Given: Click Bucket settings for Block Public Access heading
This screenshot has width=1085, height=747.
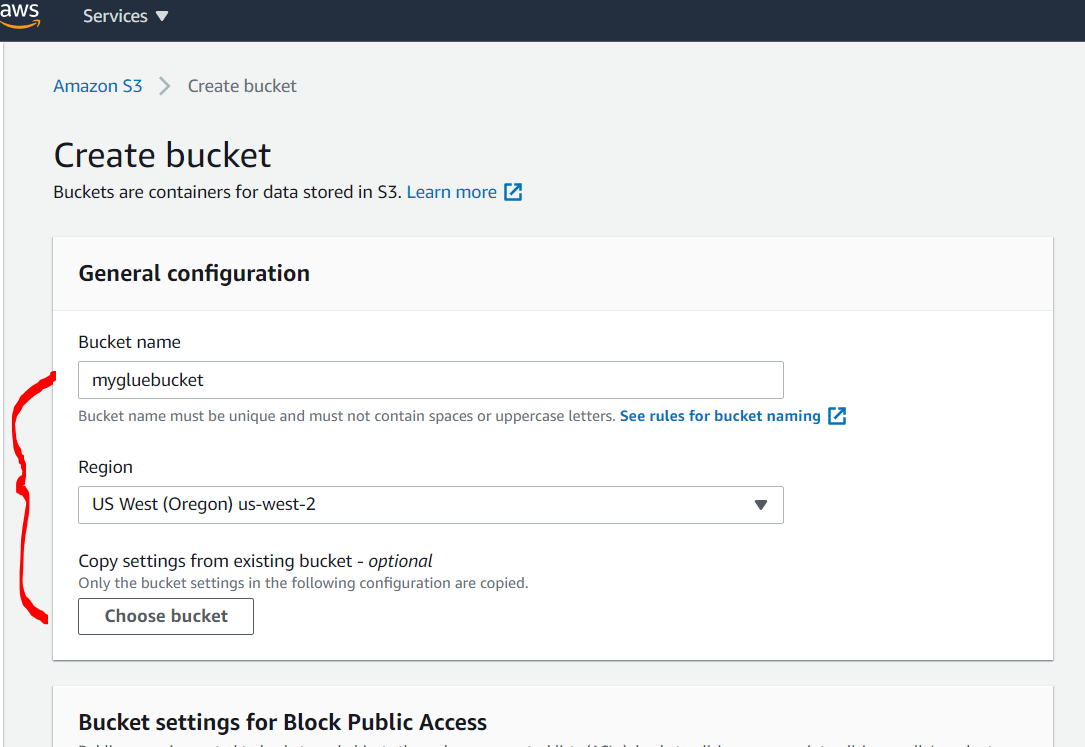Looking at the screenshot, I should click(282, 722).
